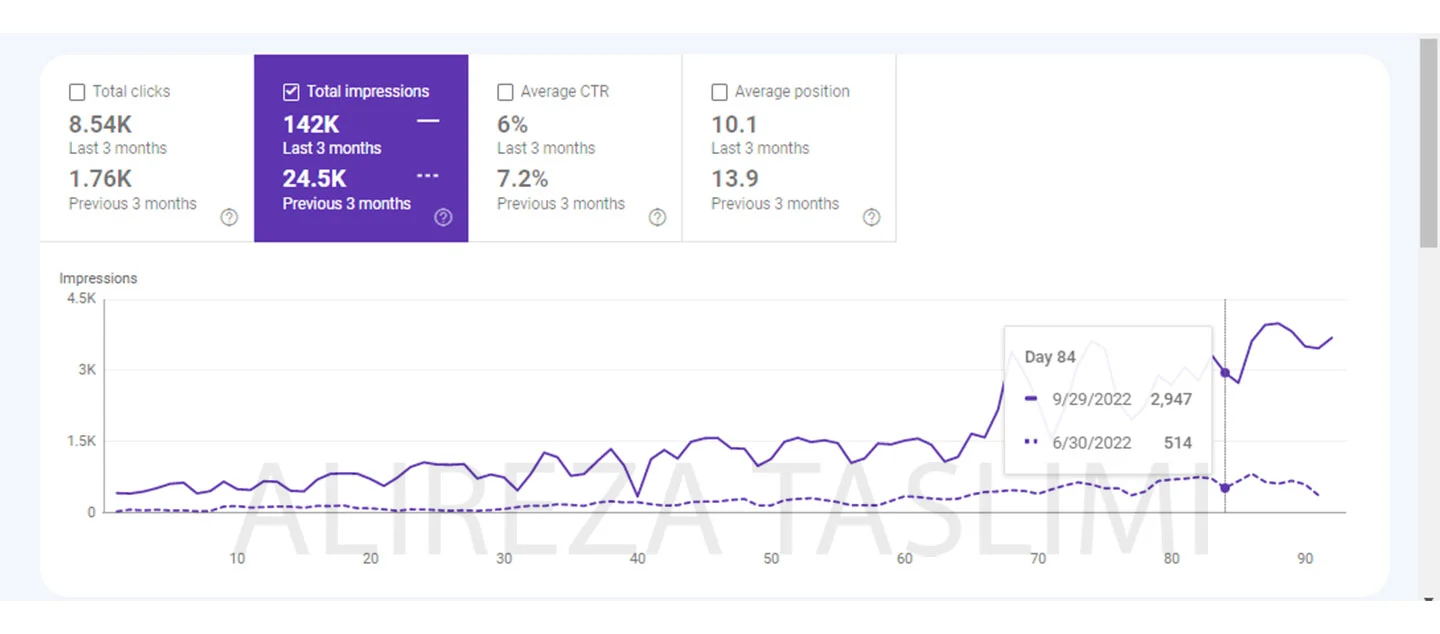Open help icon in Total clicks card
The image size is (1440, 634).
point(229,217)
